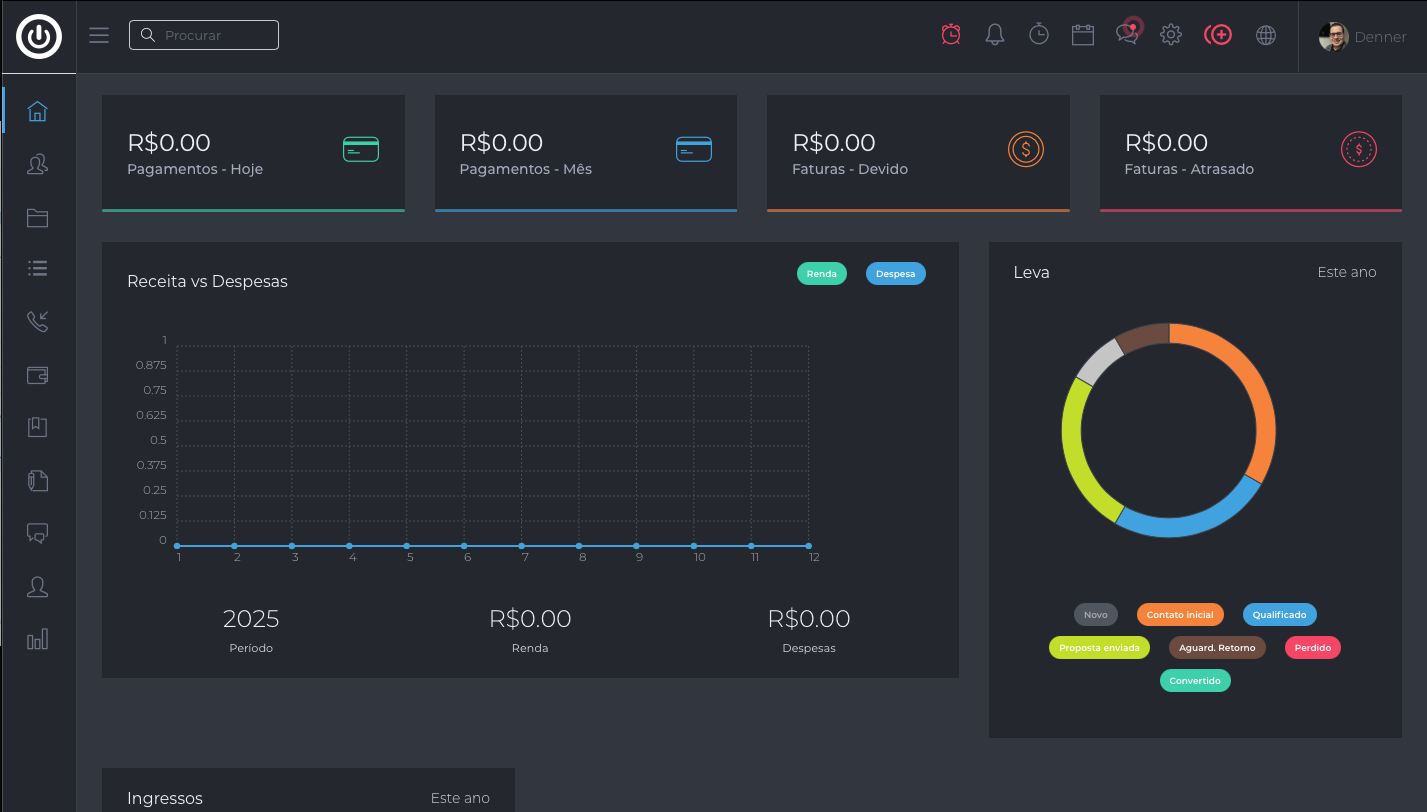This screenshot has width=1427, height=812.
Task: Open the home dashboard sidebar icon
Action: 37,111
